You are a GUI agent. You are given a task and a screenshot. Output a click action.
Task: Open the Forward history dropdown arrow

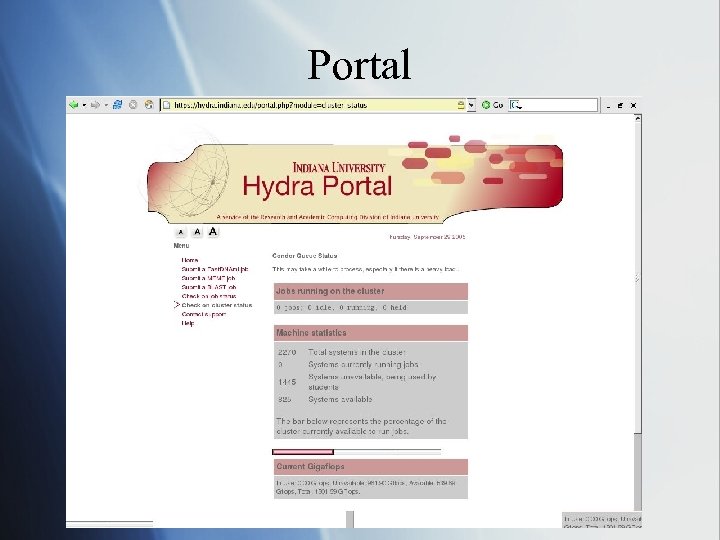(106, 105)
